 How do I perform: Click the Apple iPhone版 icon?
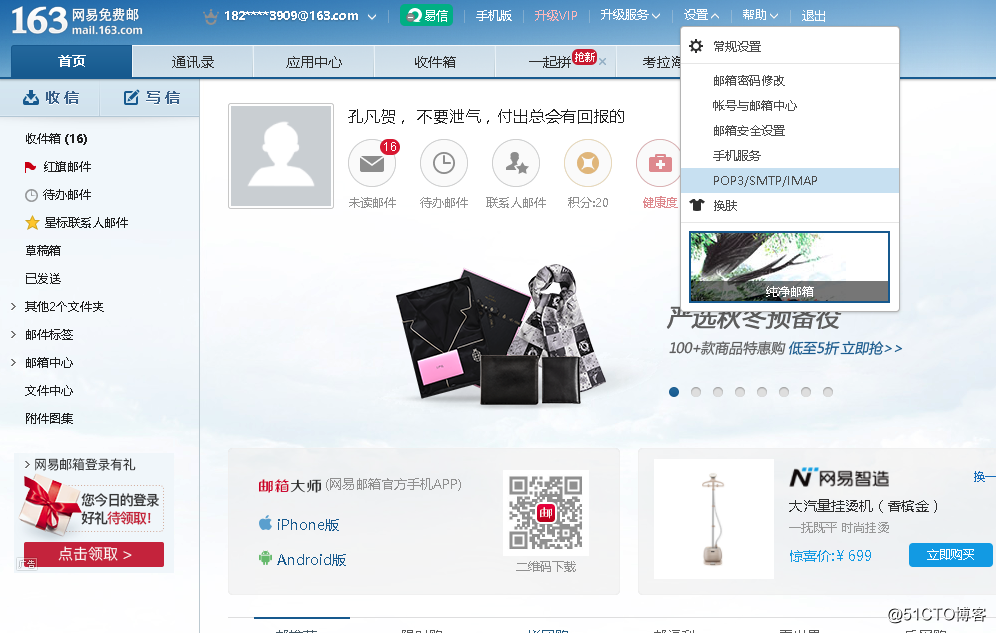coord(265,524)
